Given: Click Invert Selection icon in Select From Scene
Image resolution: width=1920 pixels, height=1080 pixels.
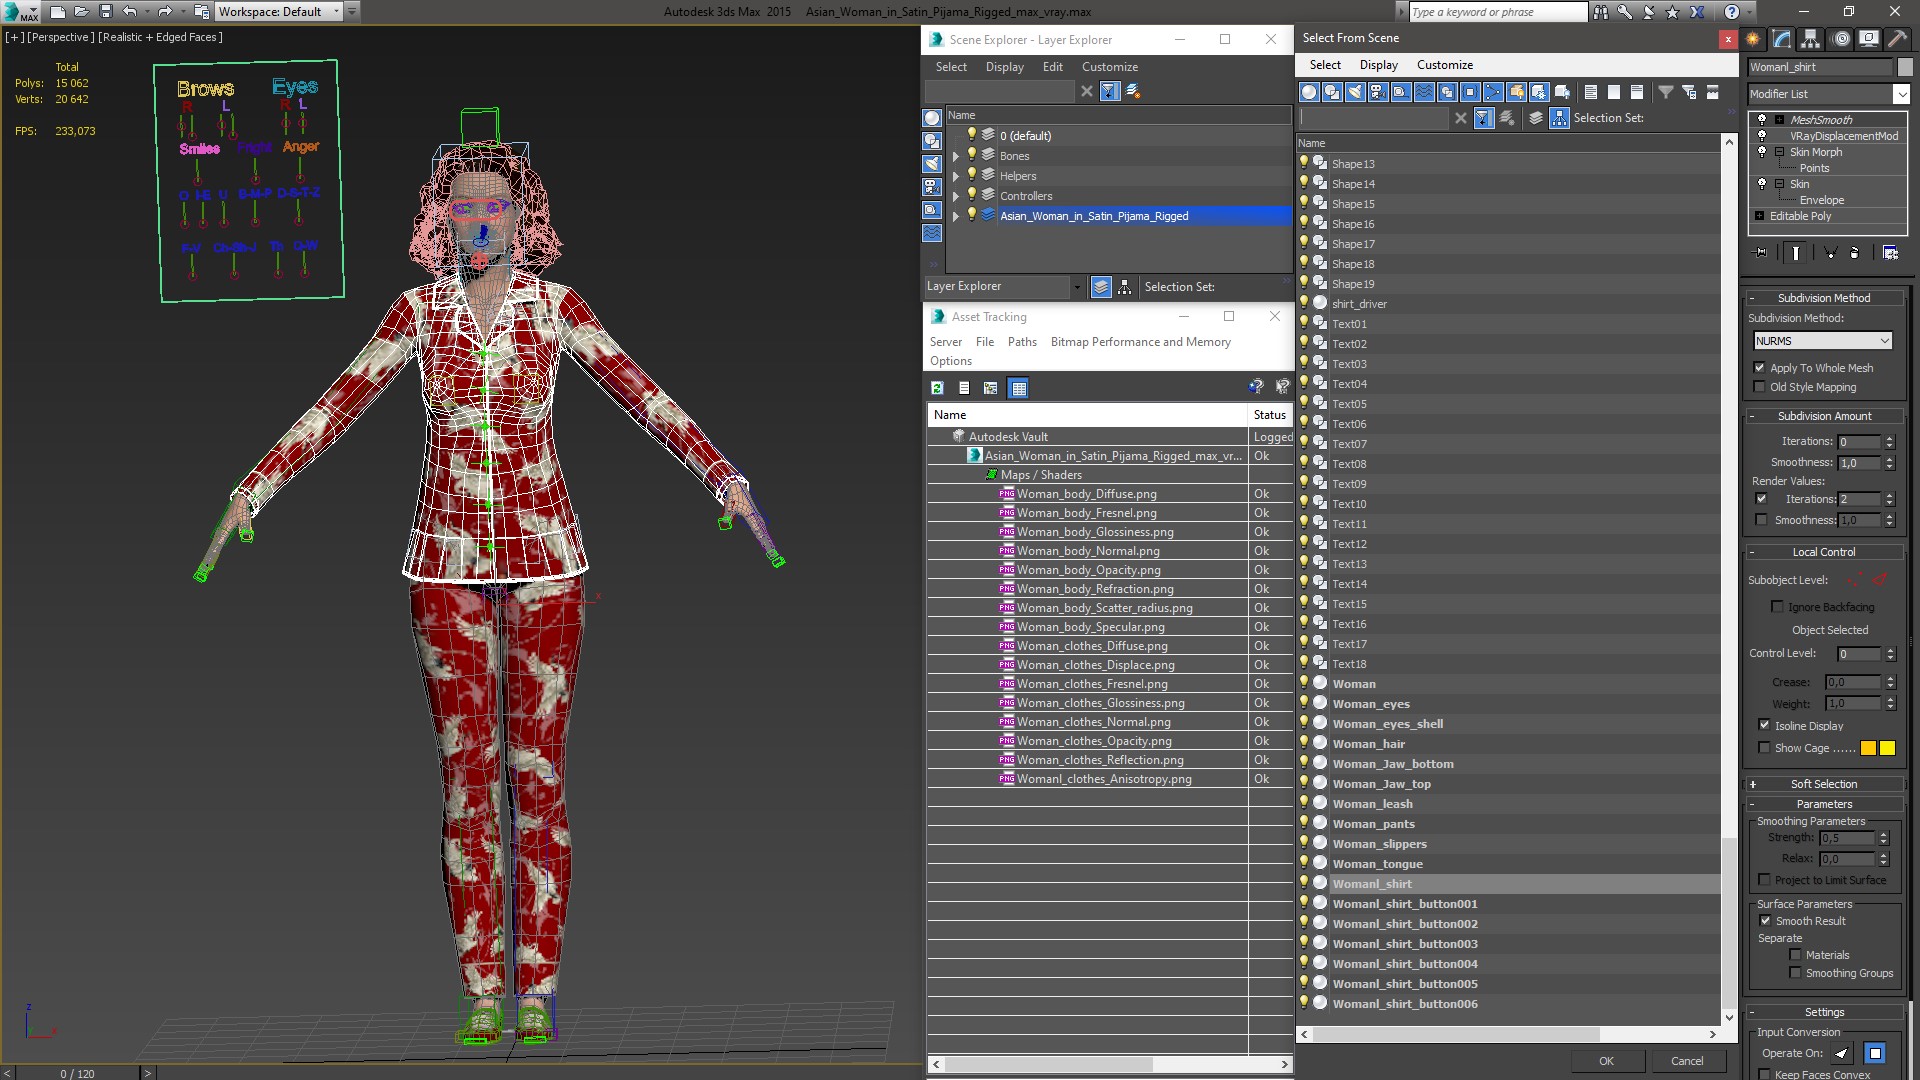Looking at the screenshot, I should point(1637,92).
